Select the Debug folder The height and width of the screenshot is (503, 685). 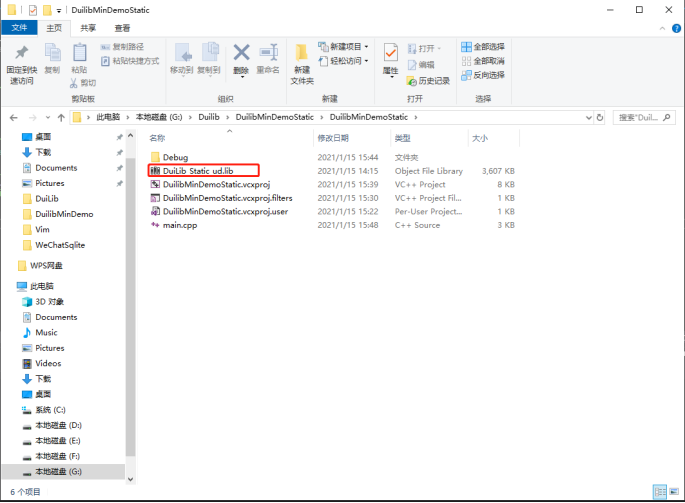click(x=175, y=157)
